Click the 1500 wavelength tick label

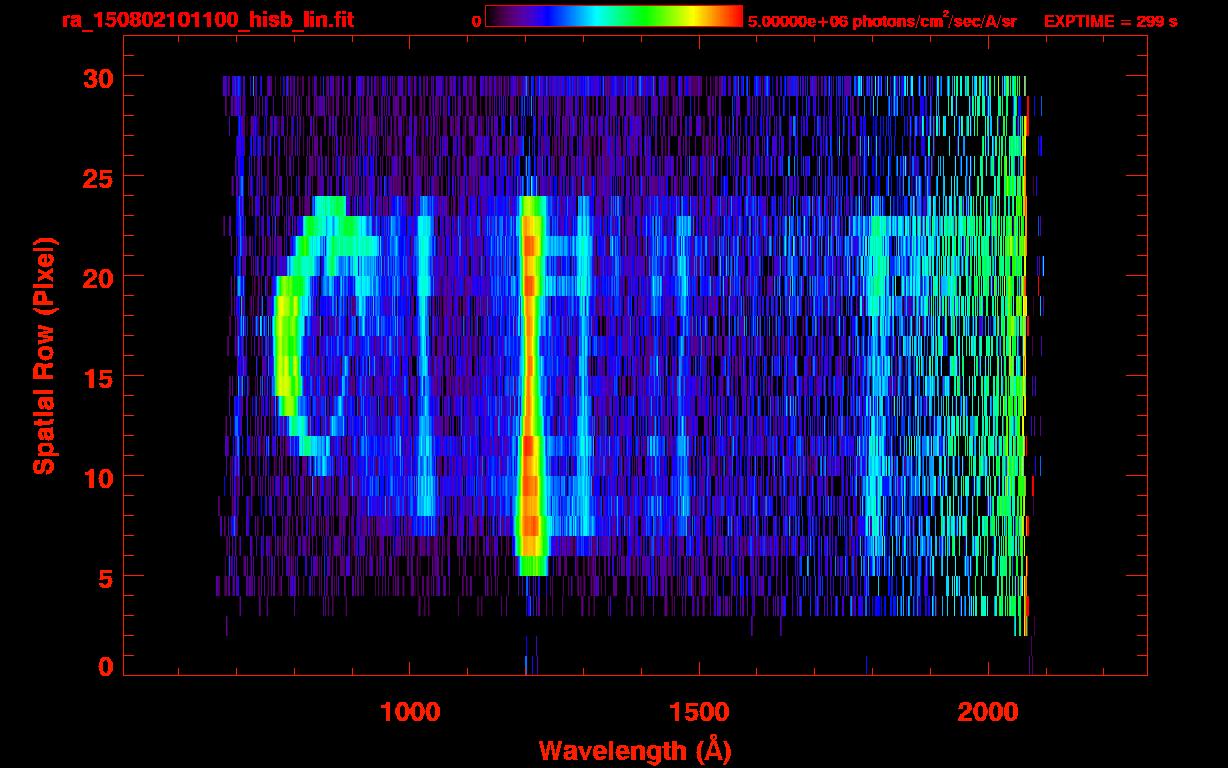(x=698, y=712)
